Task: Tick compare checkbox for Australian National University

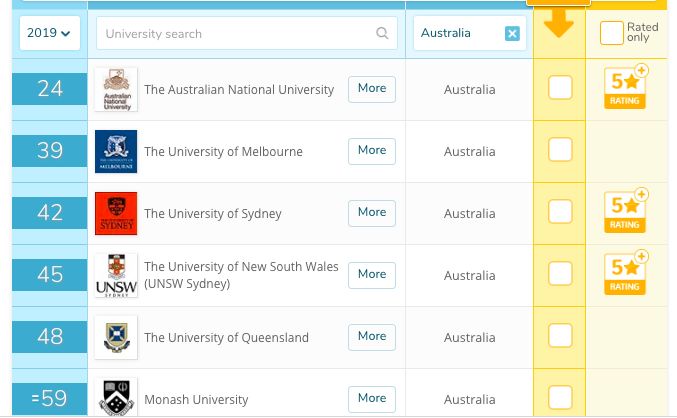Action: coord(560,88)
